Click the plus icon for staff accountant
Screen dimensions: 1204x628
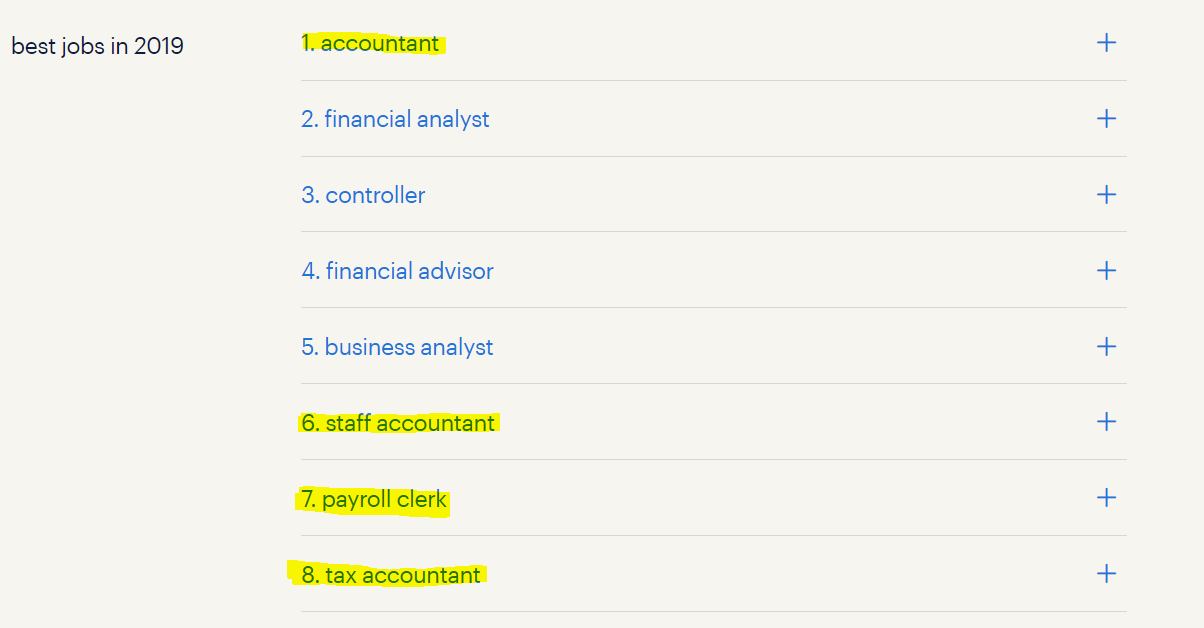[x=1106, y=422]
